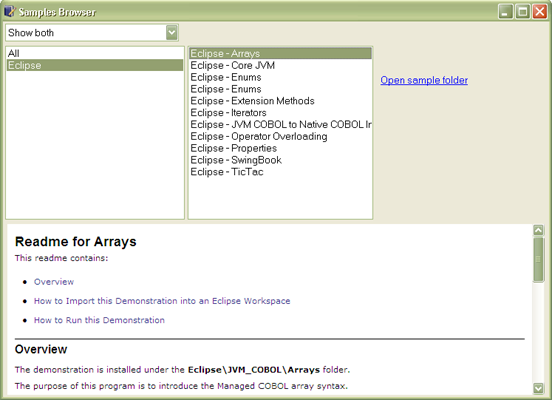Open How to Import this Demonstration link
This screenshot has width=552, height=400.
coord(162,301)
